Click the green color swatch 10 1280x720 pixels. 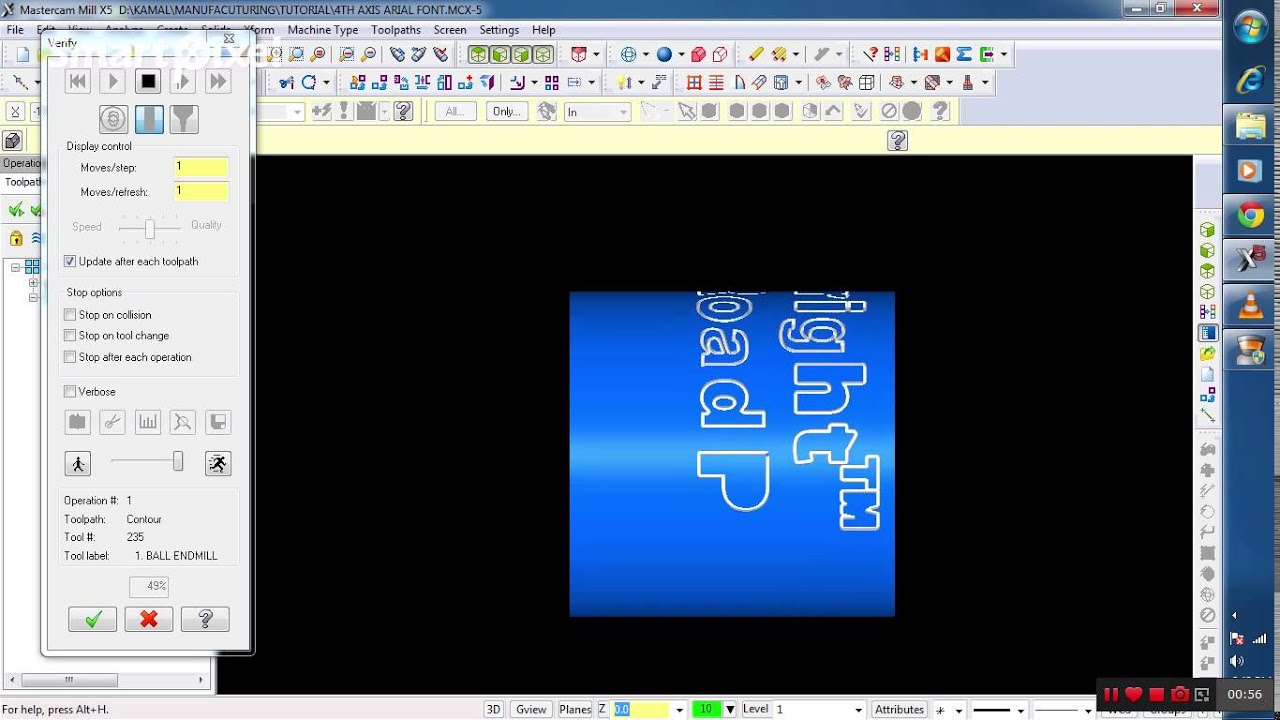point(706,709)
